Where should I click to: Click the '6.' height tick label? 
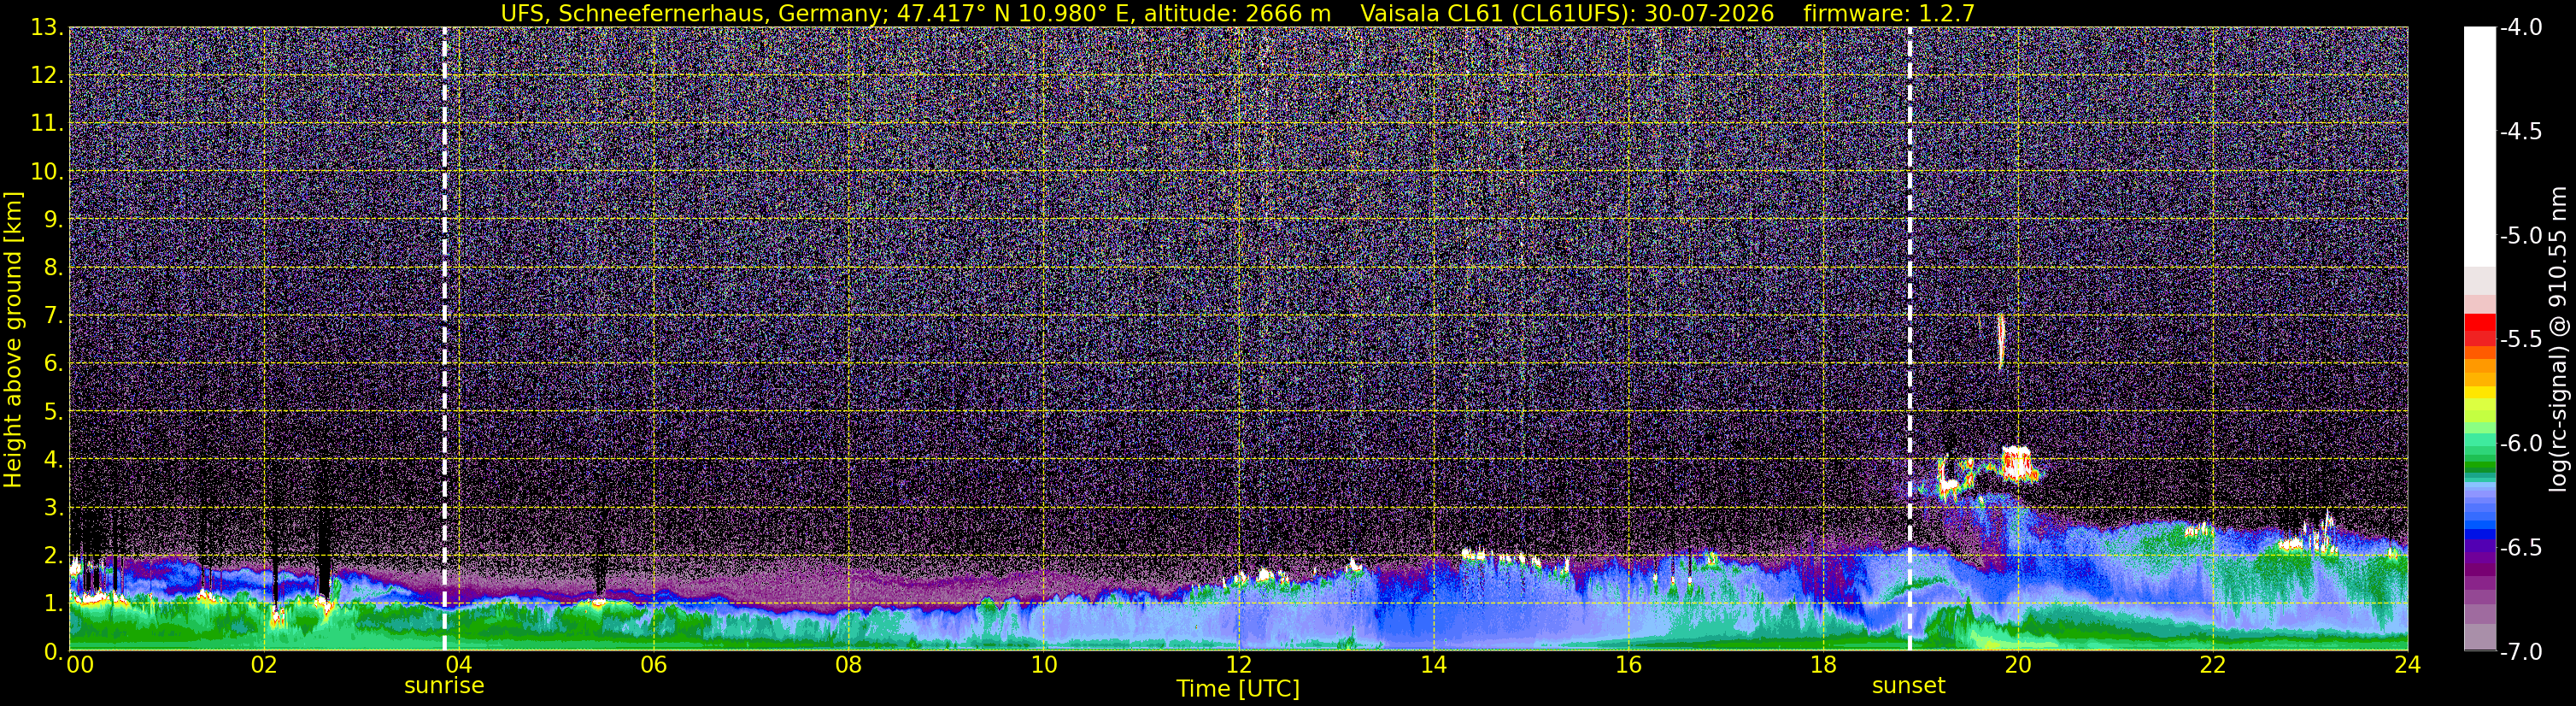tap(54, 363)
